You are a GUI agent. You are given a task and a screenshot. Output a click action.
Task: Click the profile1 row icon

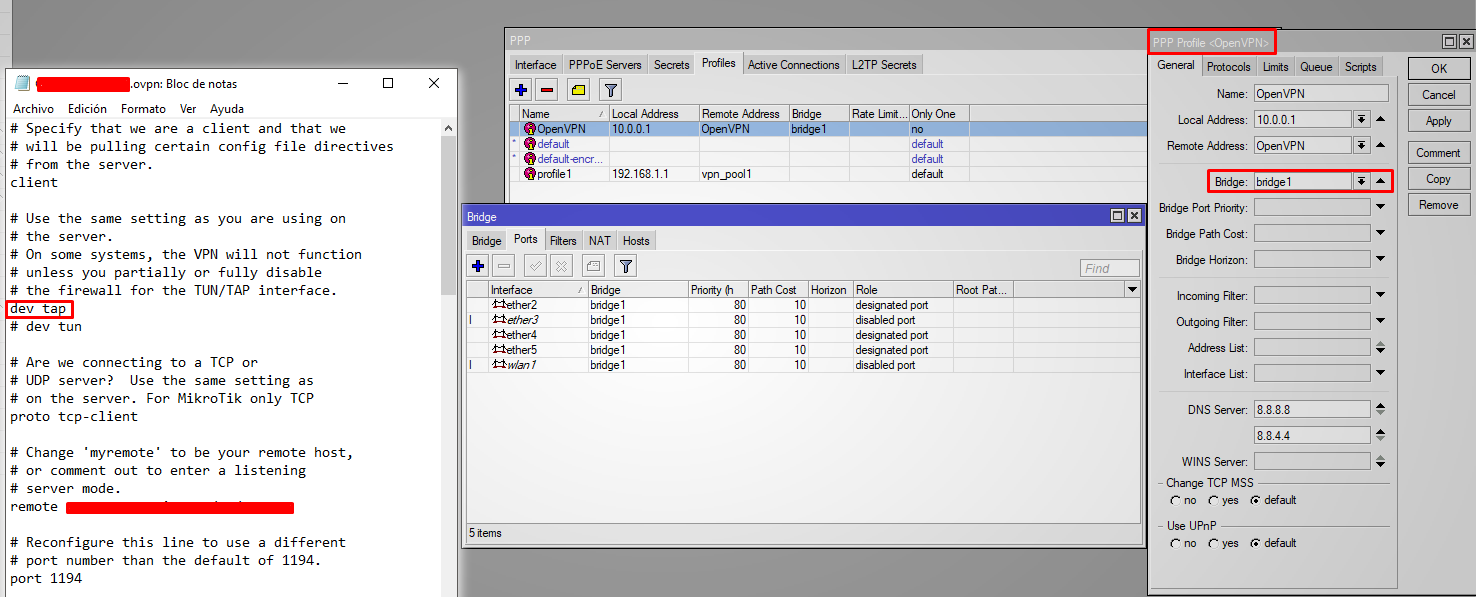pyautogui.click(x=530, y=174)
